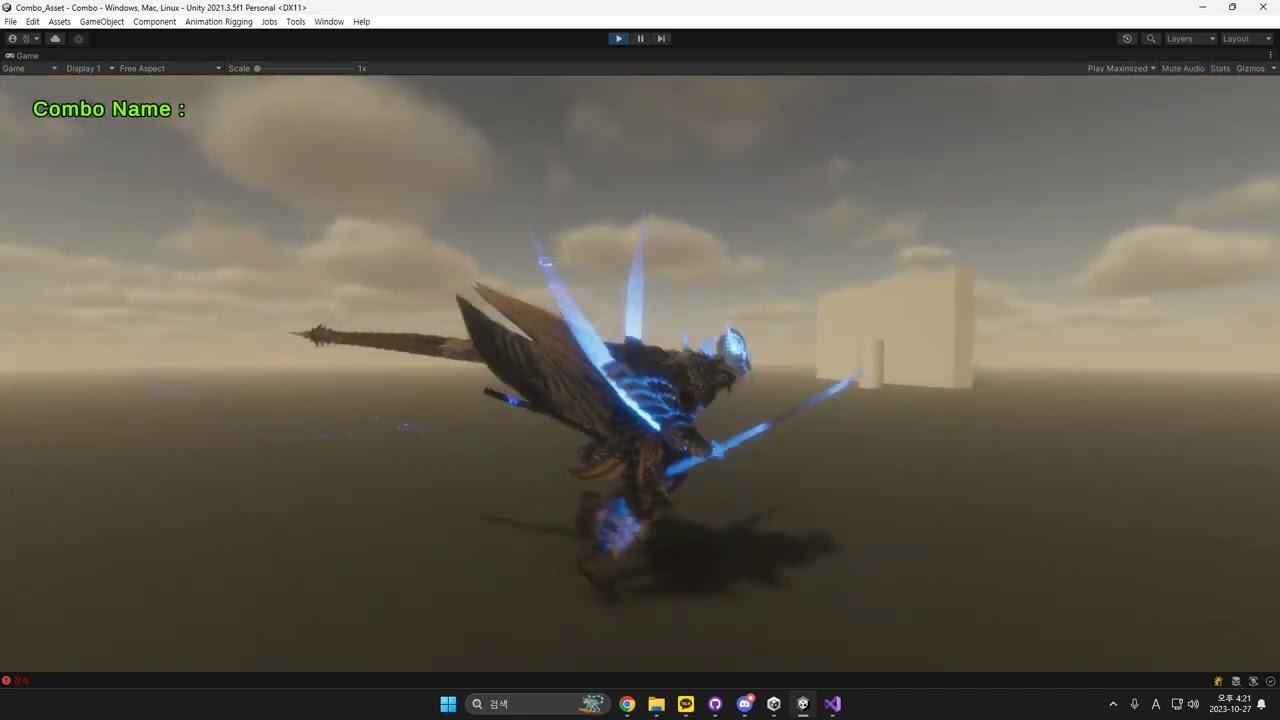This screenshot has width=1280, height=720.
Task: Advance one frame with the Step button
Action: point(661,39)
